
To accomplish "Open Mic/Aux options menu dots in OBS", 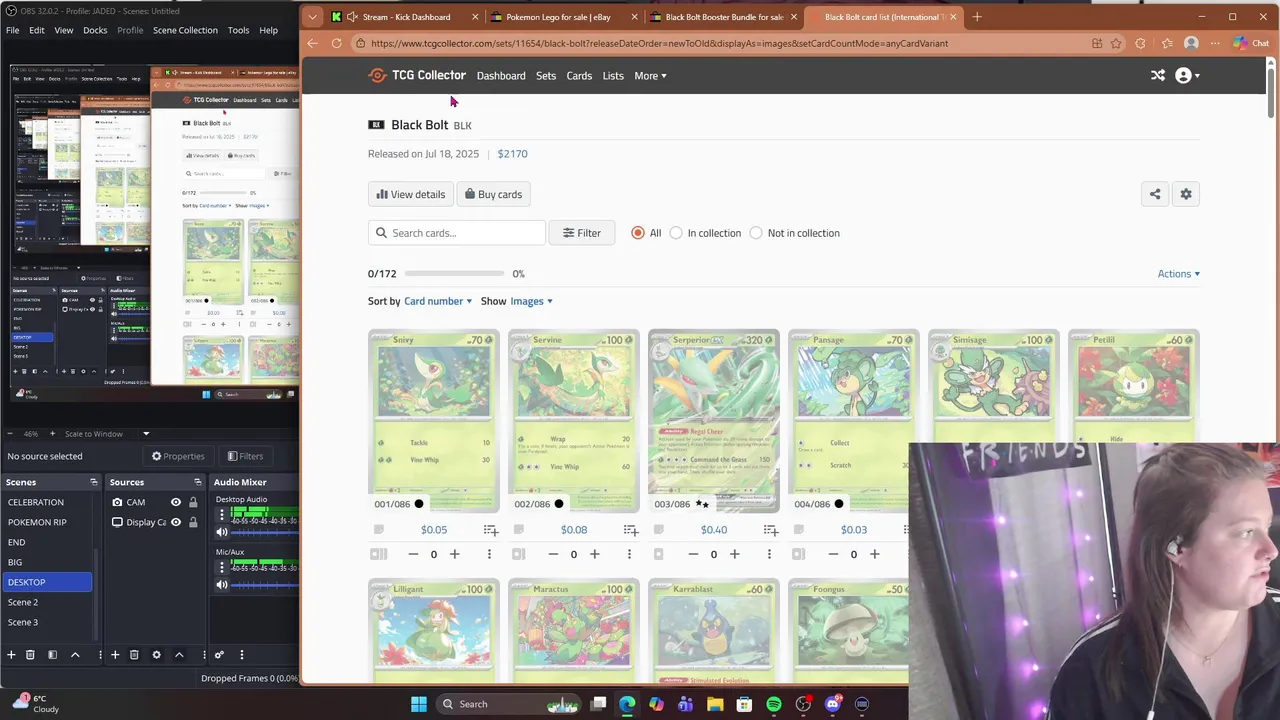I will [x=222, y=567].
